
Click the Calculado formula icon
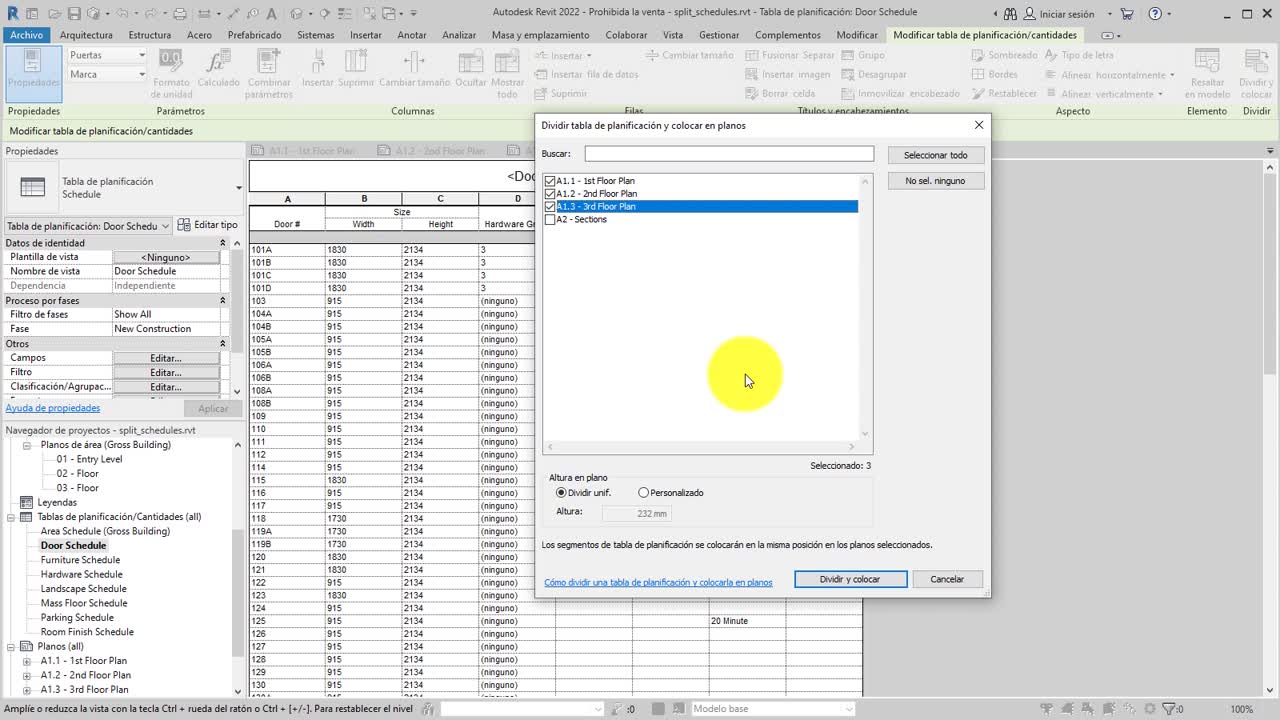[218, 72]
